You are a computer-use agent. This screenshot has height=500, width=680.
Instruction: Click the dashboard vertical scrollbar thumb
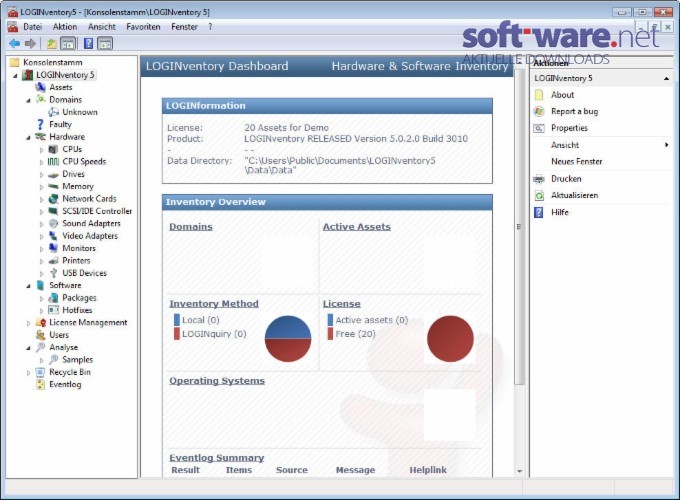[519, 226]
